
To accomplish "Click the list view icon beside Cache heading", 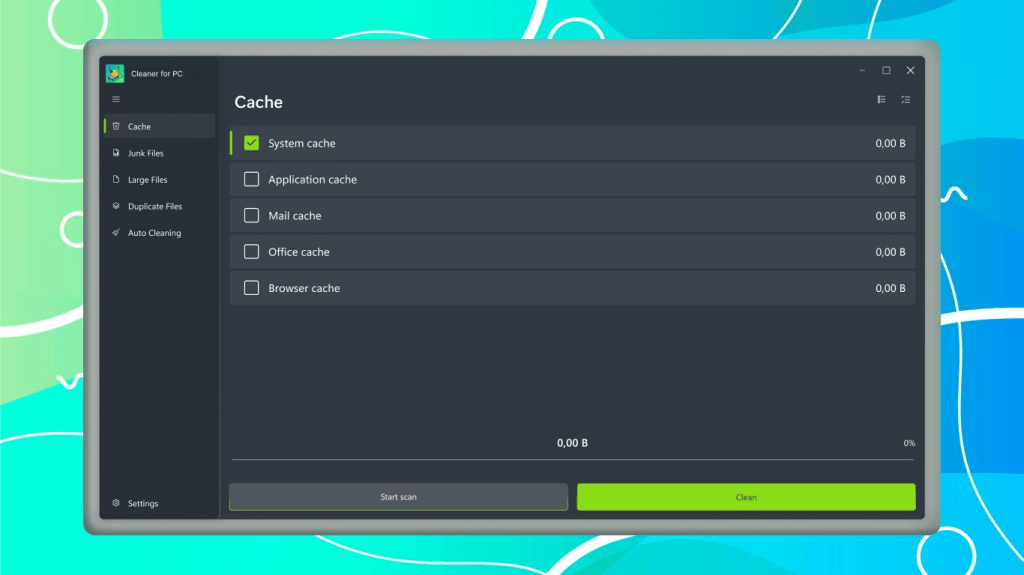I will tap(881, 100).
